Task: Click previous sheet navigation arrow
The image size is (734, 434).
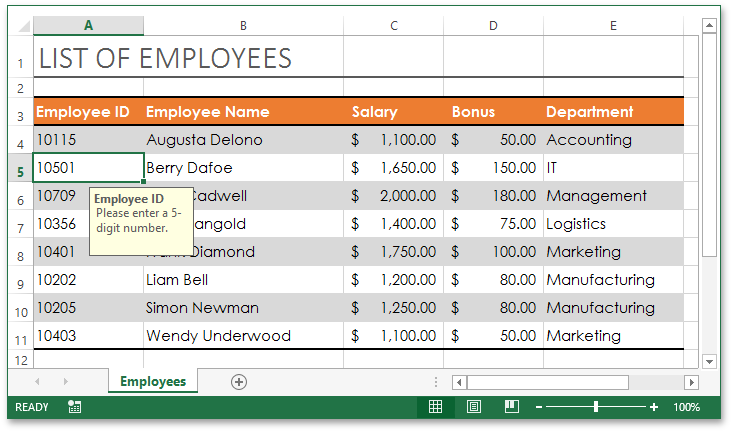Action: [x=37, y=382]
